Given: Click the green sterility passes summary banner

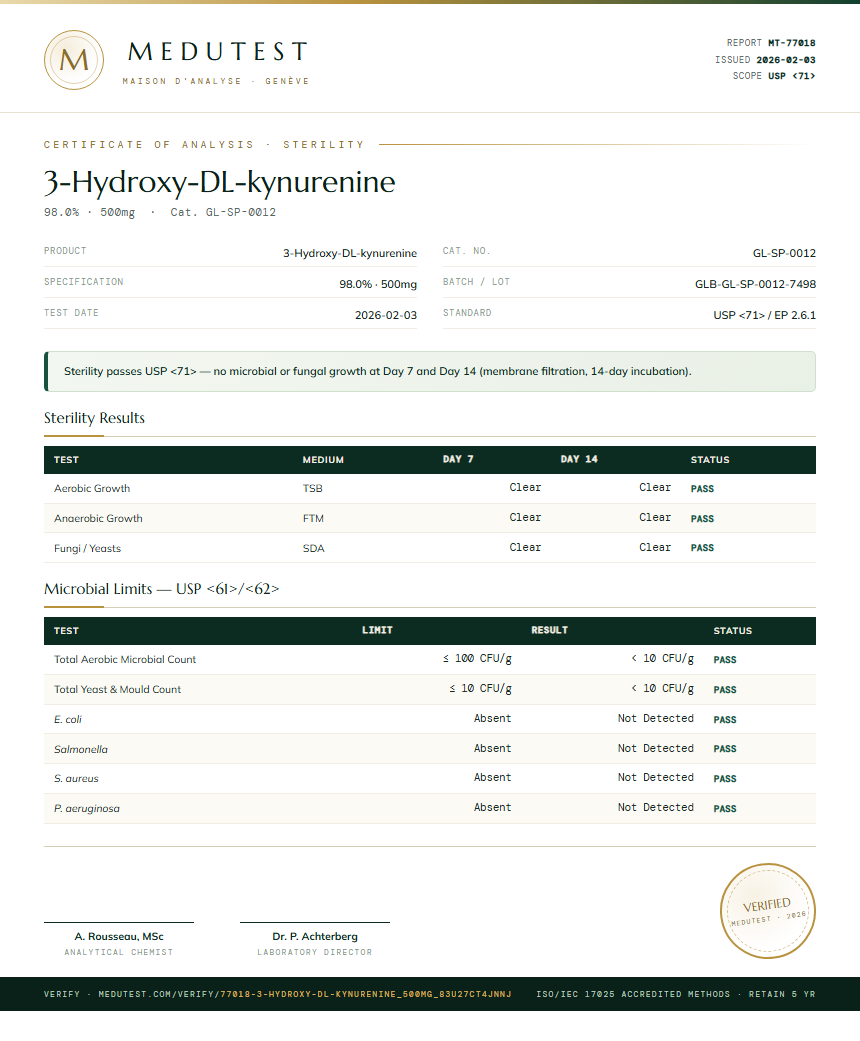Looking at the screenshot, I should point(430,372).
